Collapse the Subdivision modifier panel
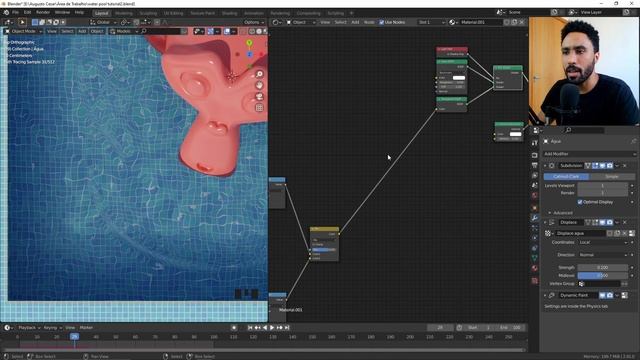The width and height of the screenshot is (640, 360). pyautogui.click(x=545, y=166)
